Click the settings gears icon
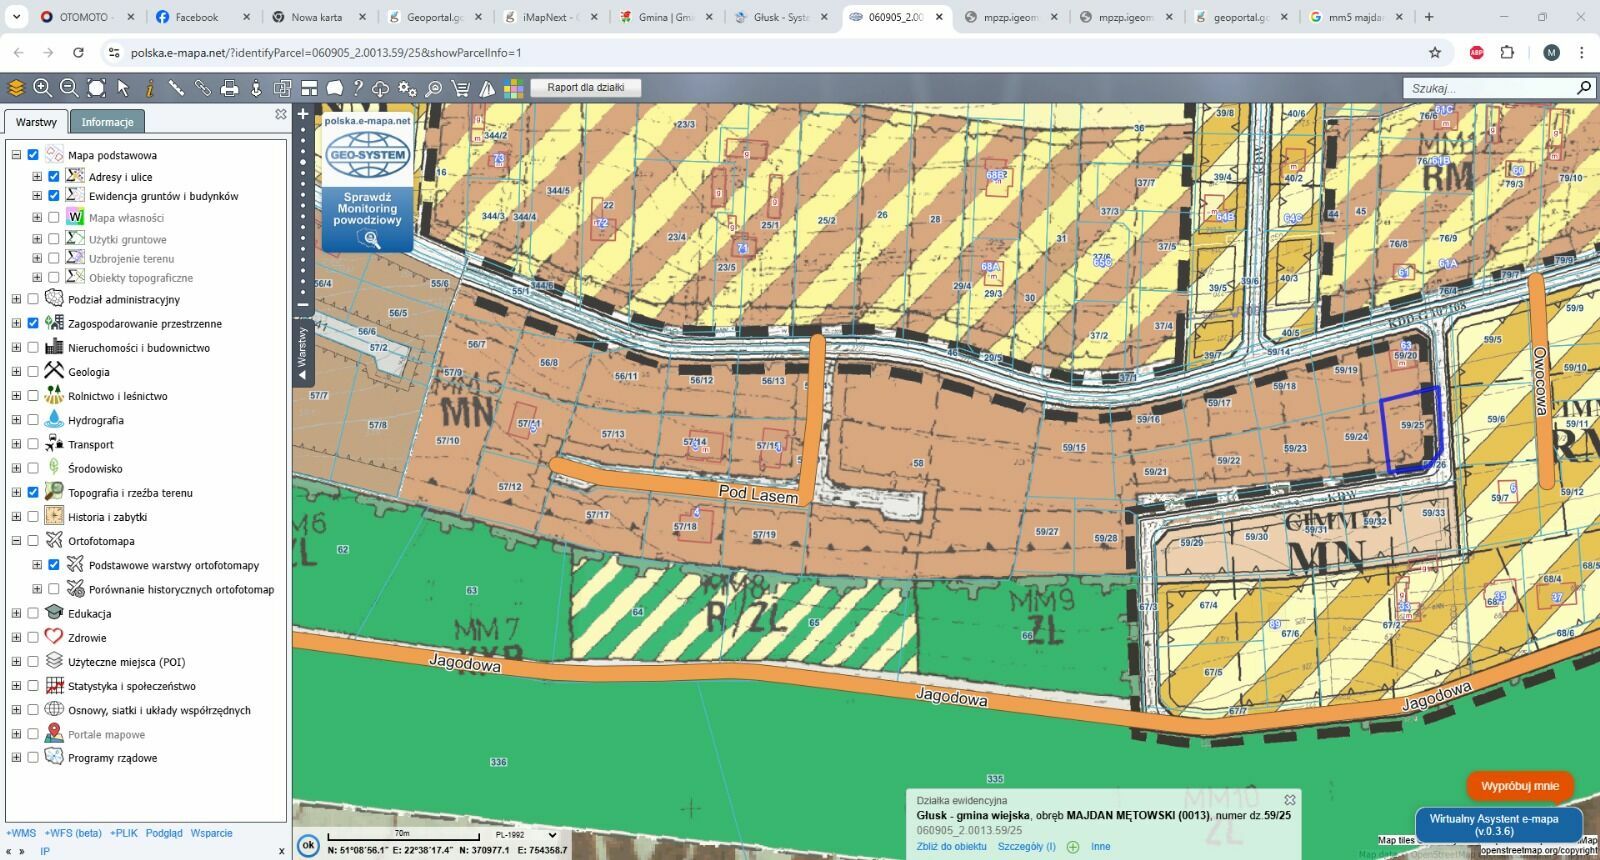 pos(407,88)
